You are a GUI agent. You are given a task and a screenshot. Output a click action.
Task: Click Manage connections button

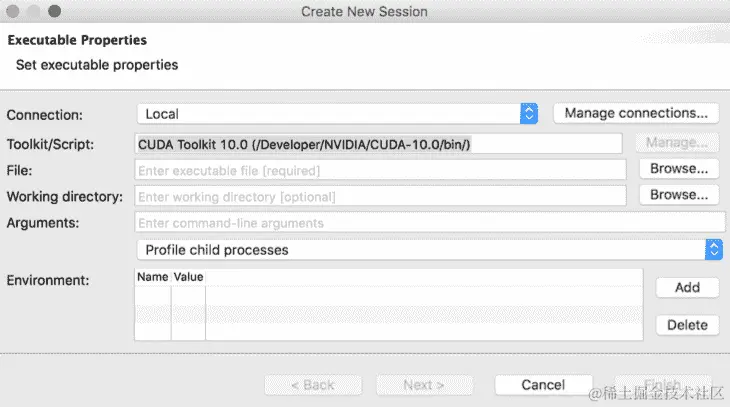point(636,113)
